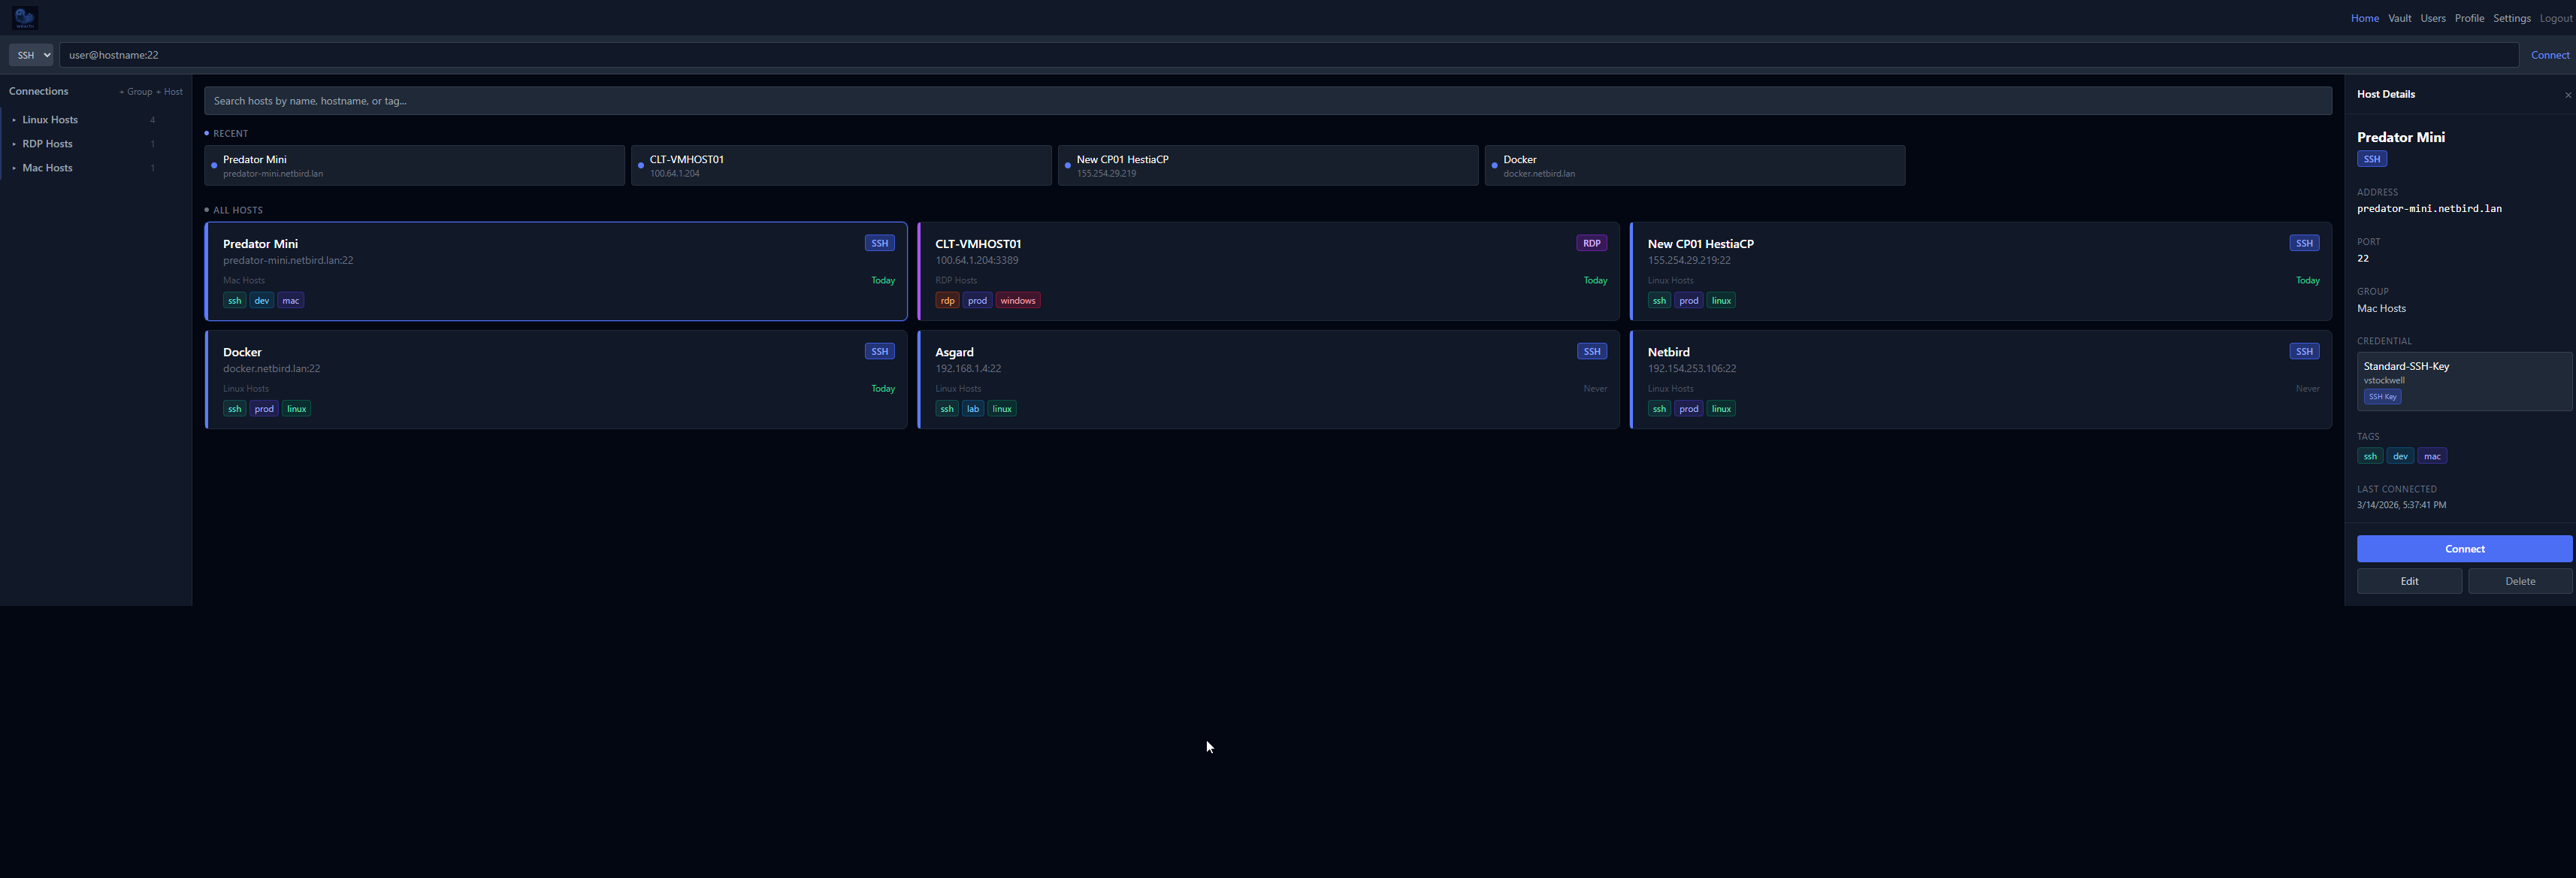Click the Wraith logo icon

coord(25,18)
